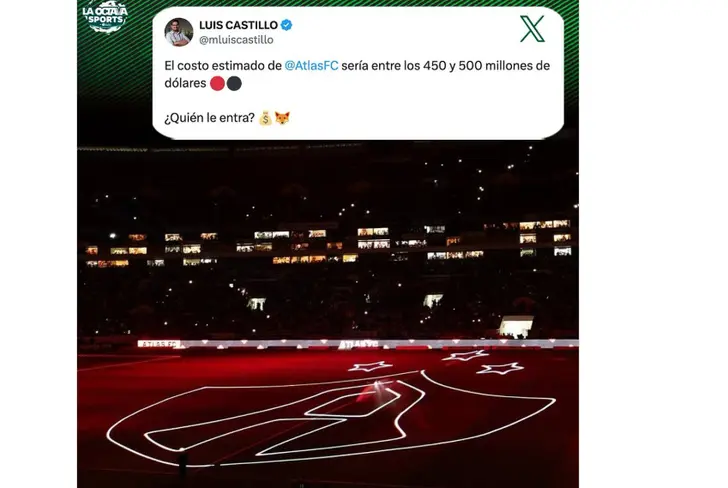728x488 pixels.
Task: Click the middle star above the crest
Action: pyautogui.click(x=465, y=356)
